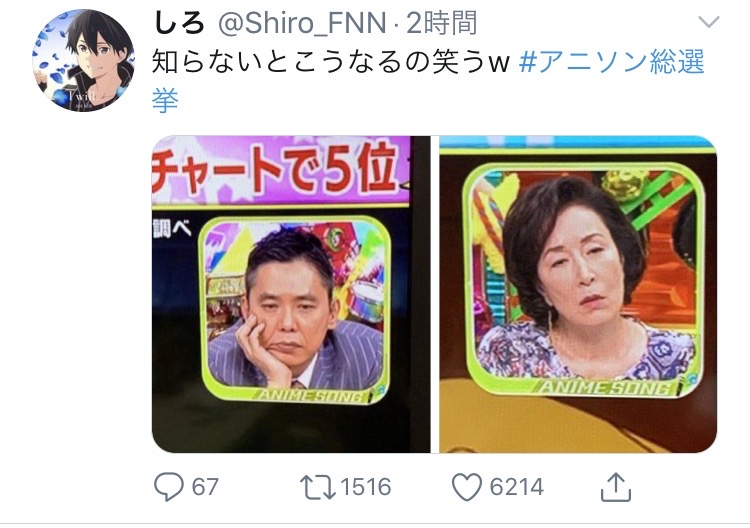The height and width of the screenshot is (528, 750).
Task: Follow the #アニソン総選挙 hashtag link
Action: (x=612, y=62)
